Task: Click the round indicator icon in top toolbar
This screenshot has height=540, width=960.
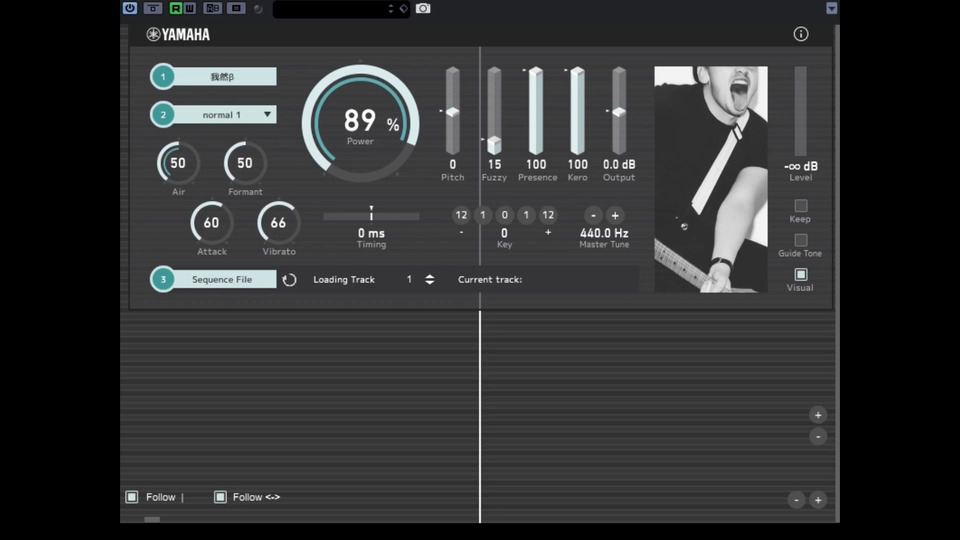Action: point(258,9)
